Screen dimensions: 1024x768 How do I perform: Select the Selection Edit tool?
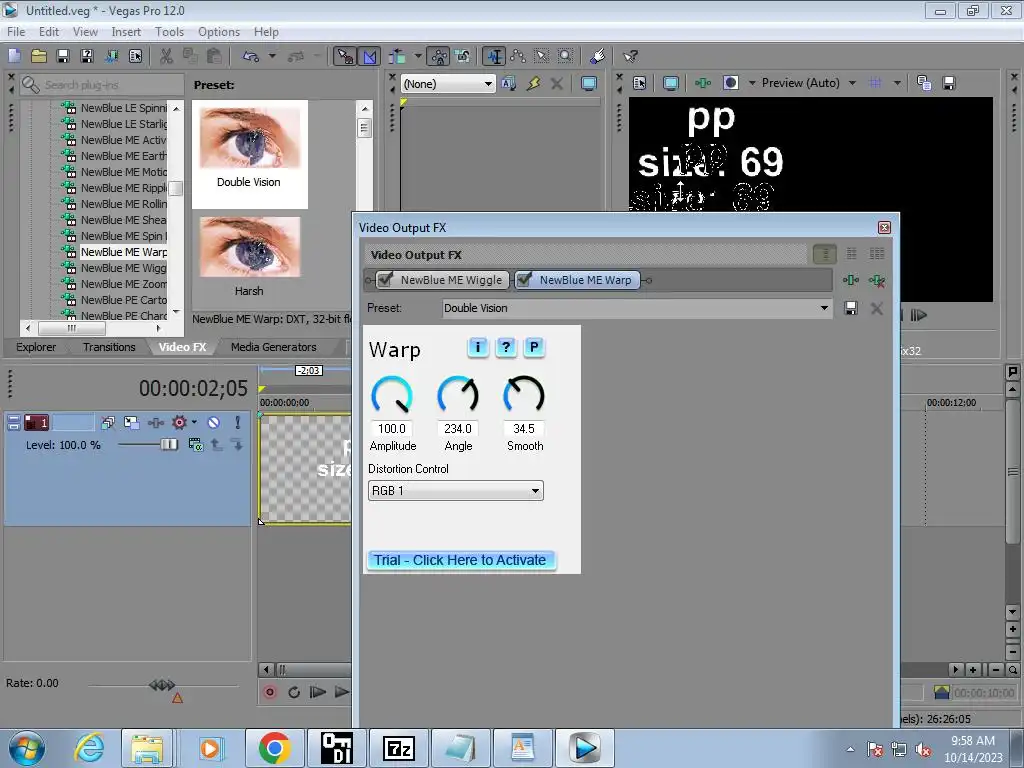542,57
